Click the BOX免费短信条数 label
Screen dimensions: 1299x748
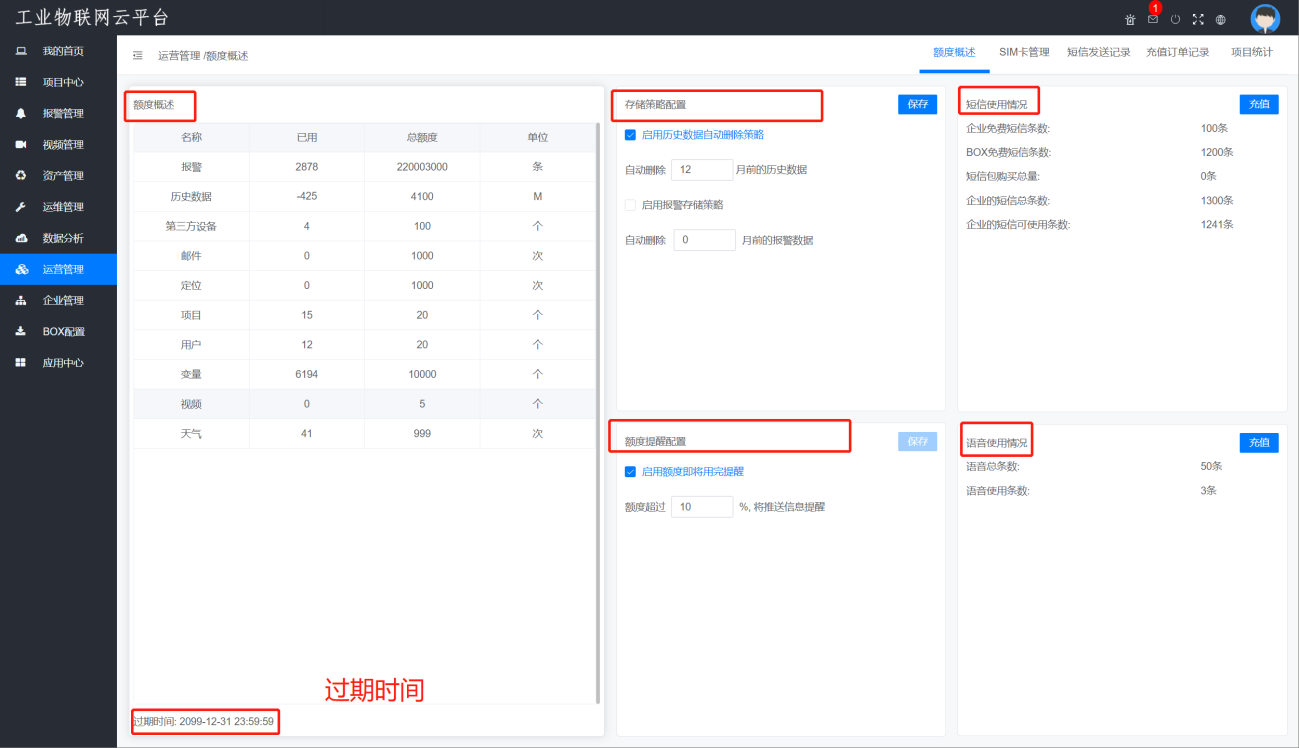1008,152
